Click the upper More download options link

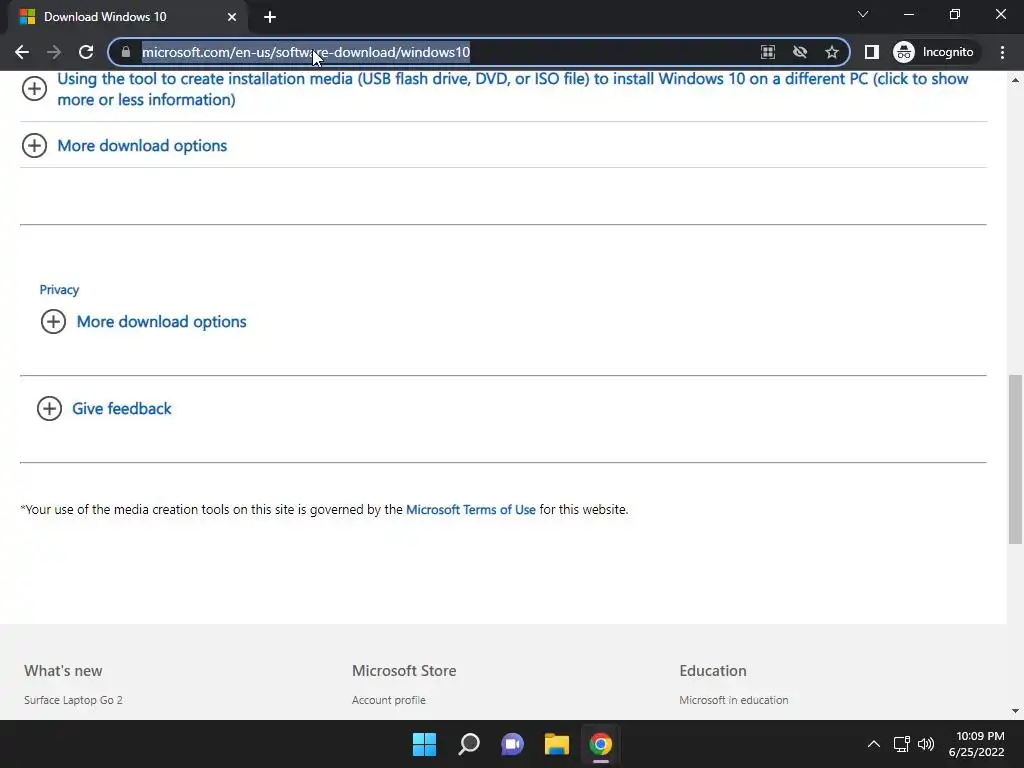(142, 146)
